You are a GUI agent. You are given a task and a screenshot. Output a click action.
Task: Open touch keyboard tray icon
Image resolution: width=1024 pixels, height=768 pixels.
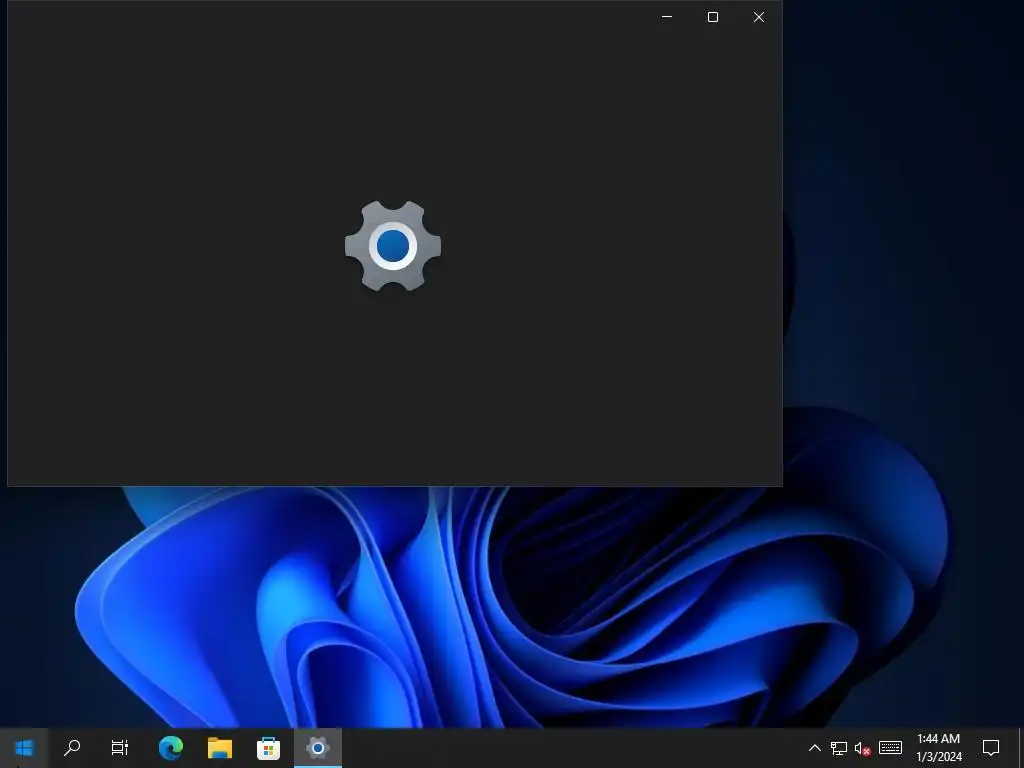[890, 748]
